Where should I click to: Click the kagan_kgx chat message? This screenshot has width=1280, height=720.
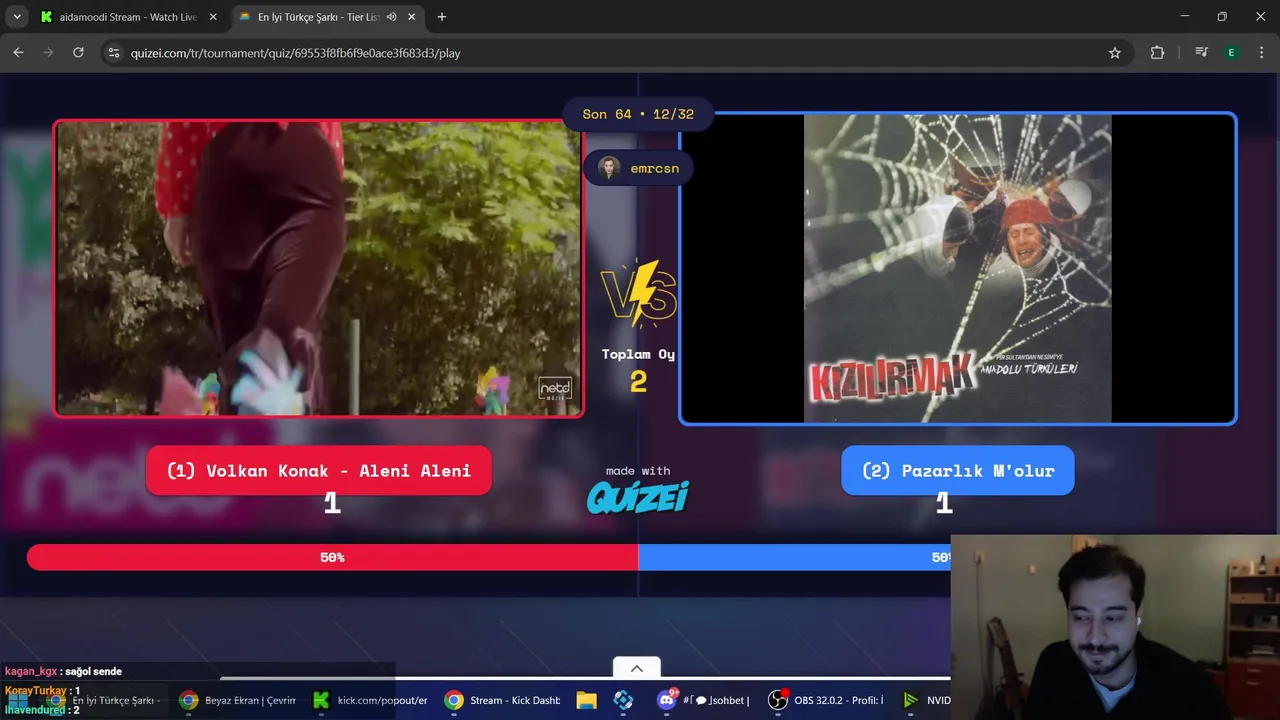tap(63, 671)
